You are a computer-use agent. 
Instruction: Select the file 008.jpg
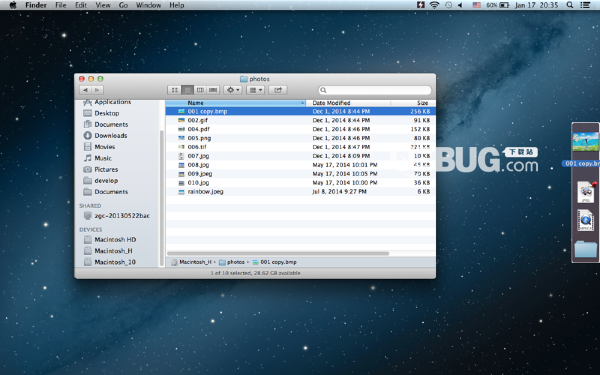[x=300, y=165]
